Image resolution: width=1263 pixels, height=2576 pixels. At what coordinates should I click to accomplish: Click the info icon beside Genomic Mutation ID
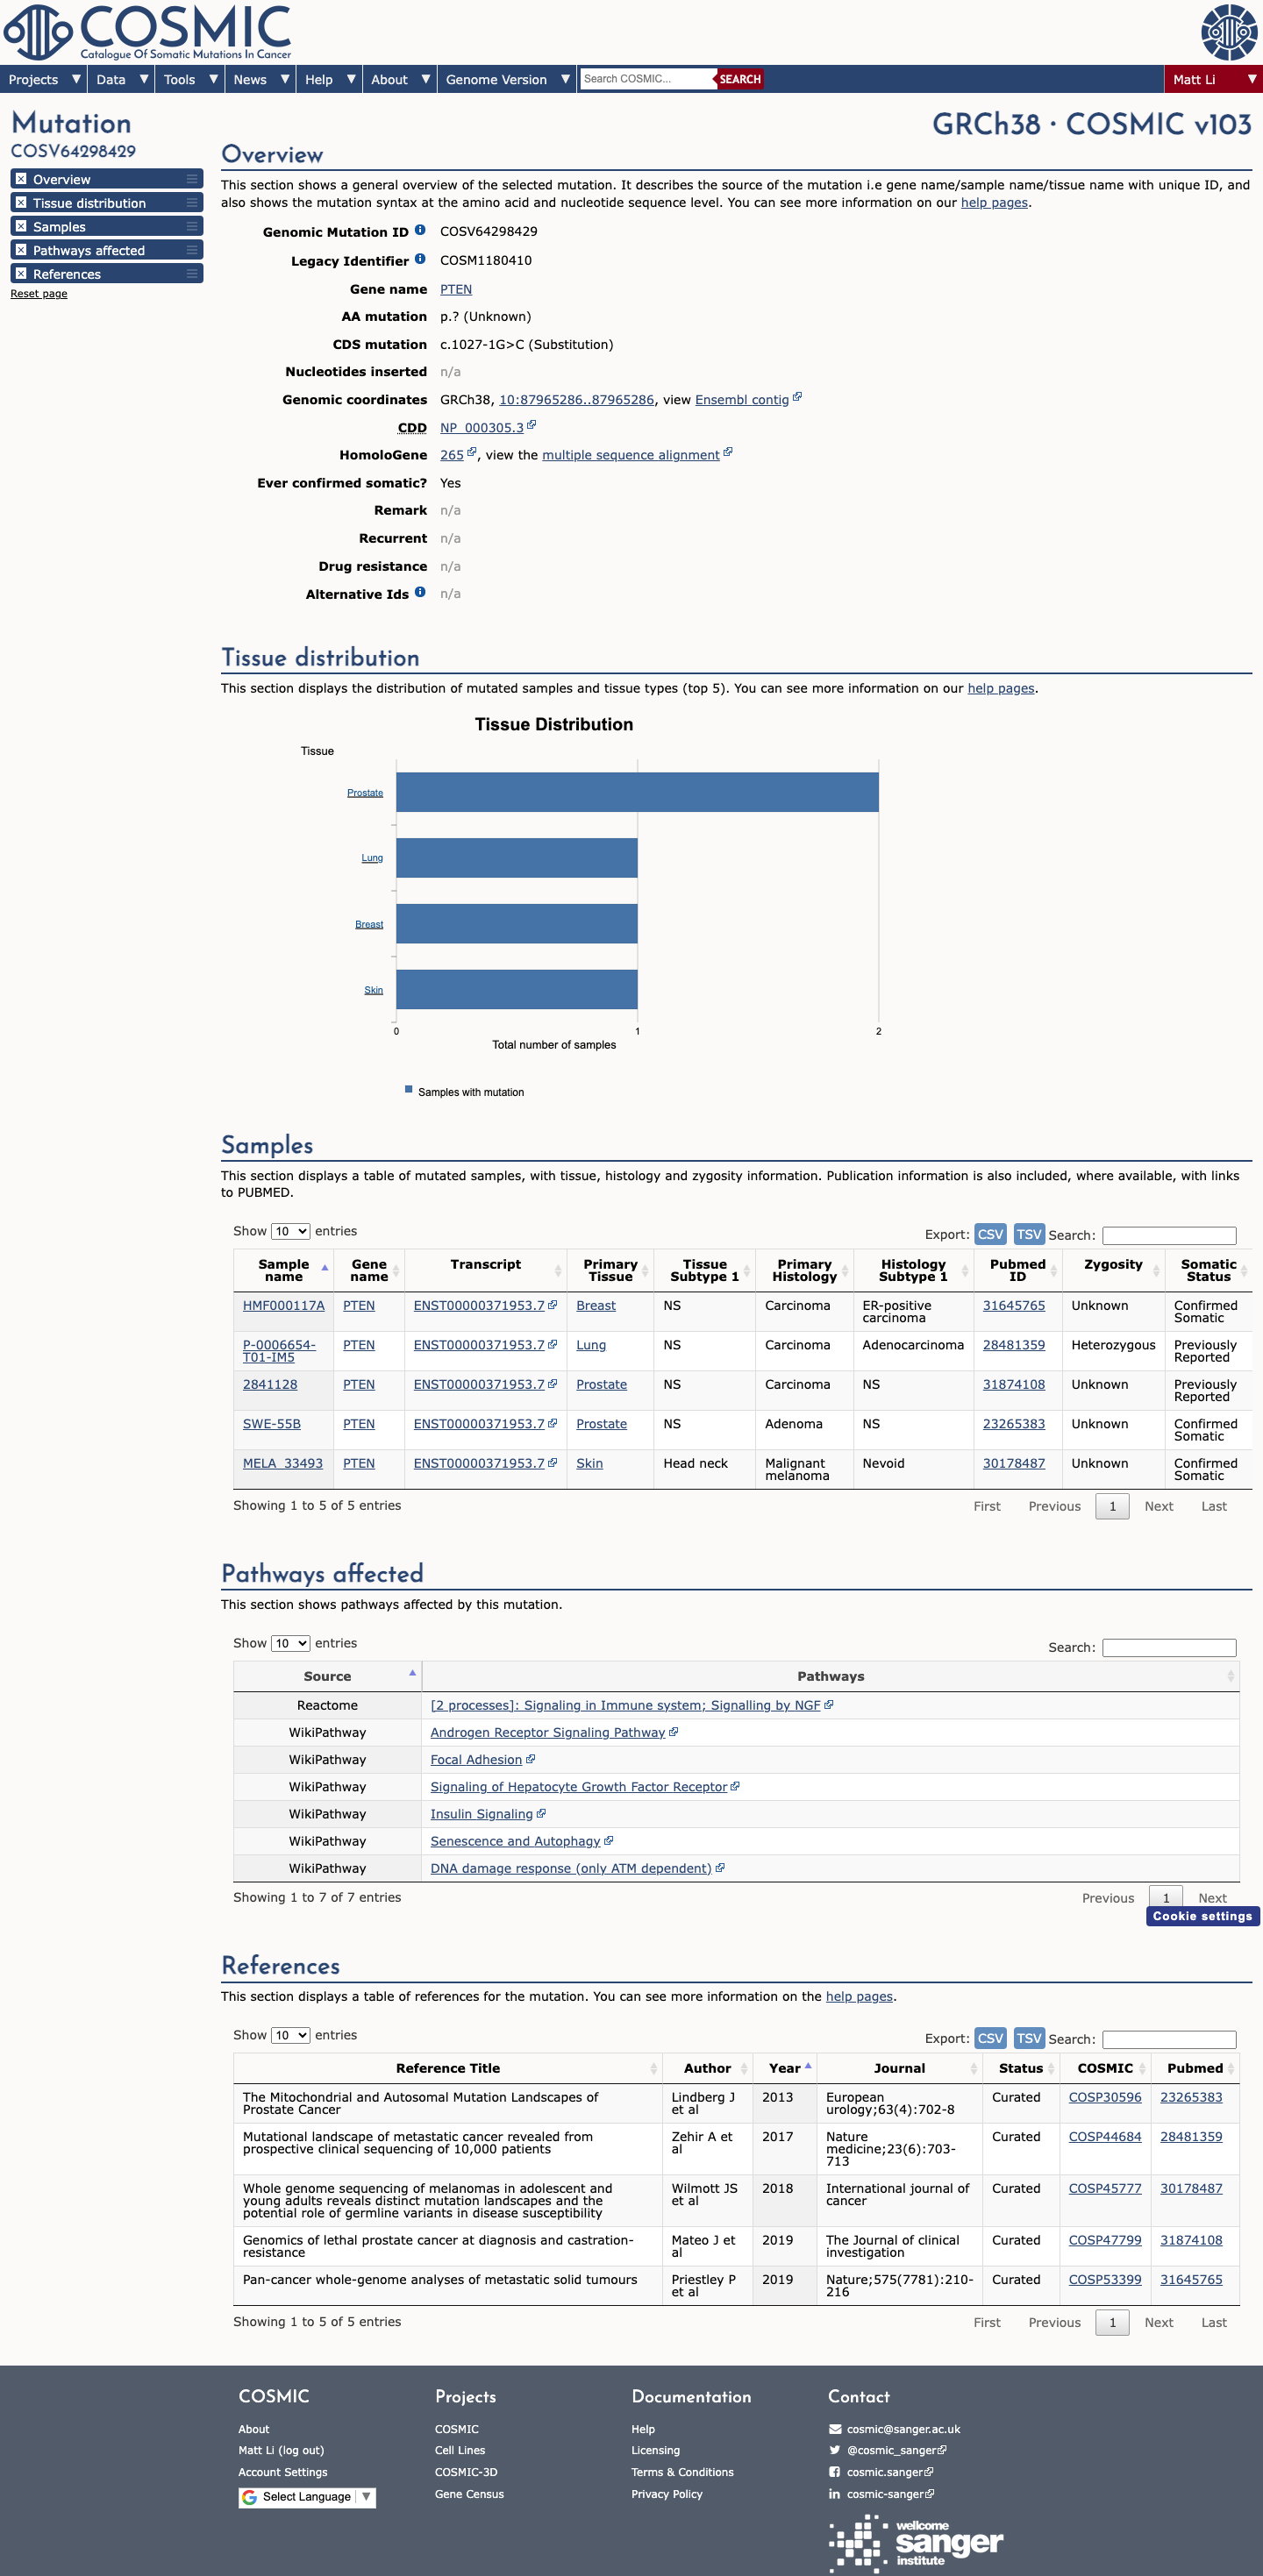420,230
